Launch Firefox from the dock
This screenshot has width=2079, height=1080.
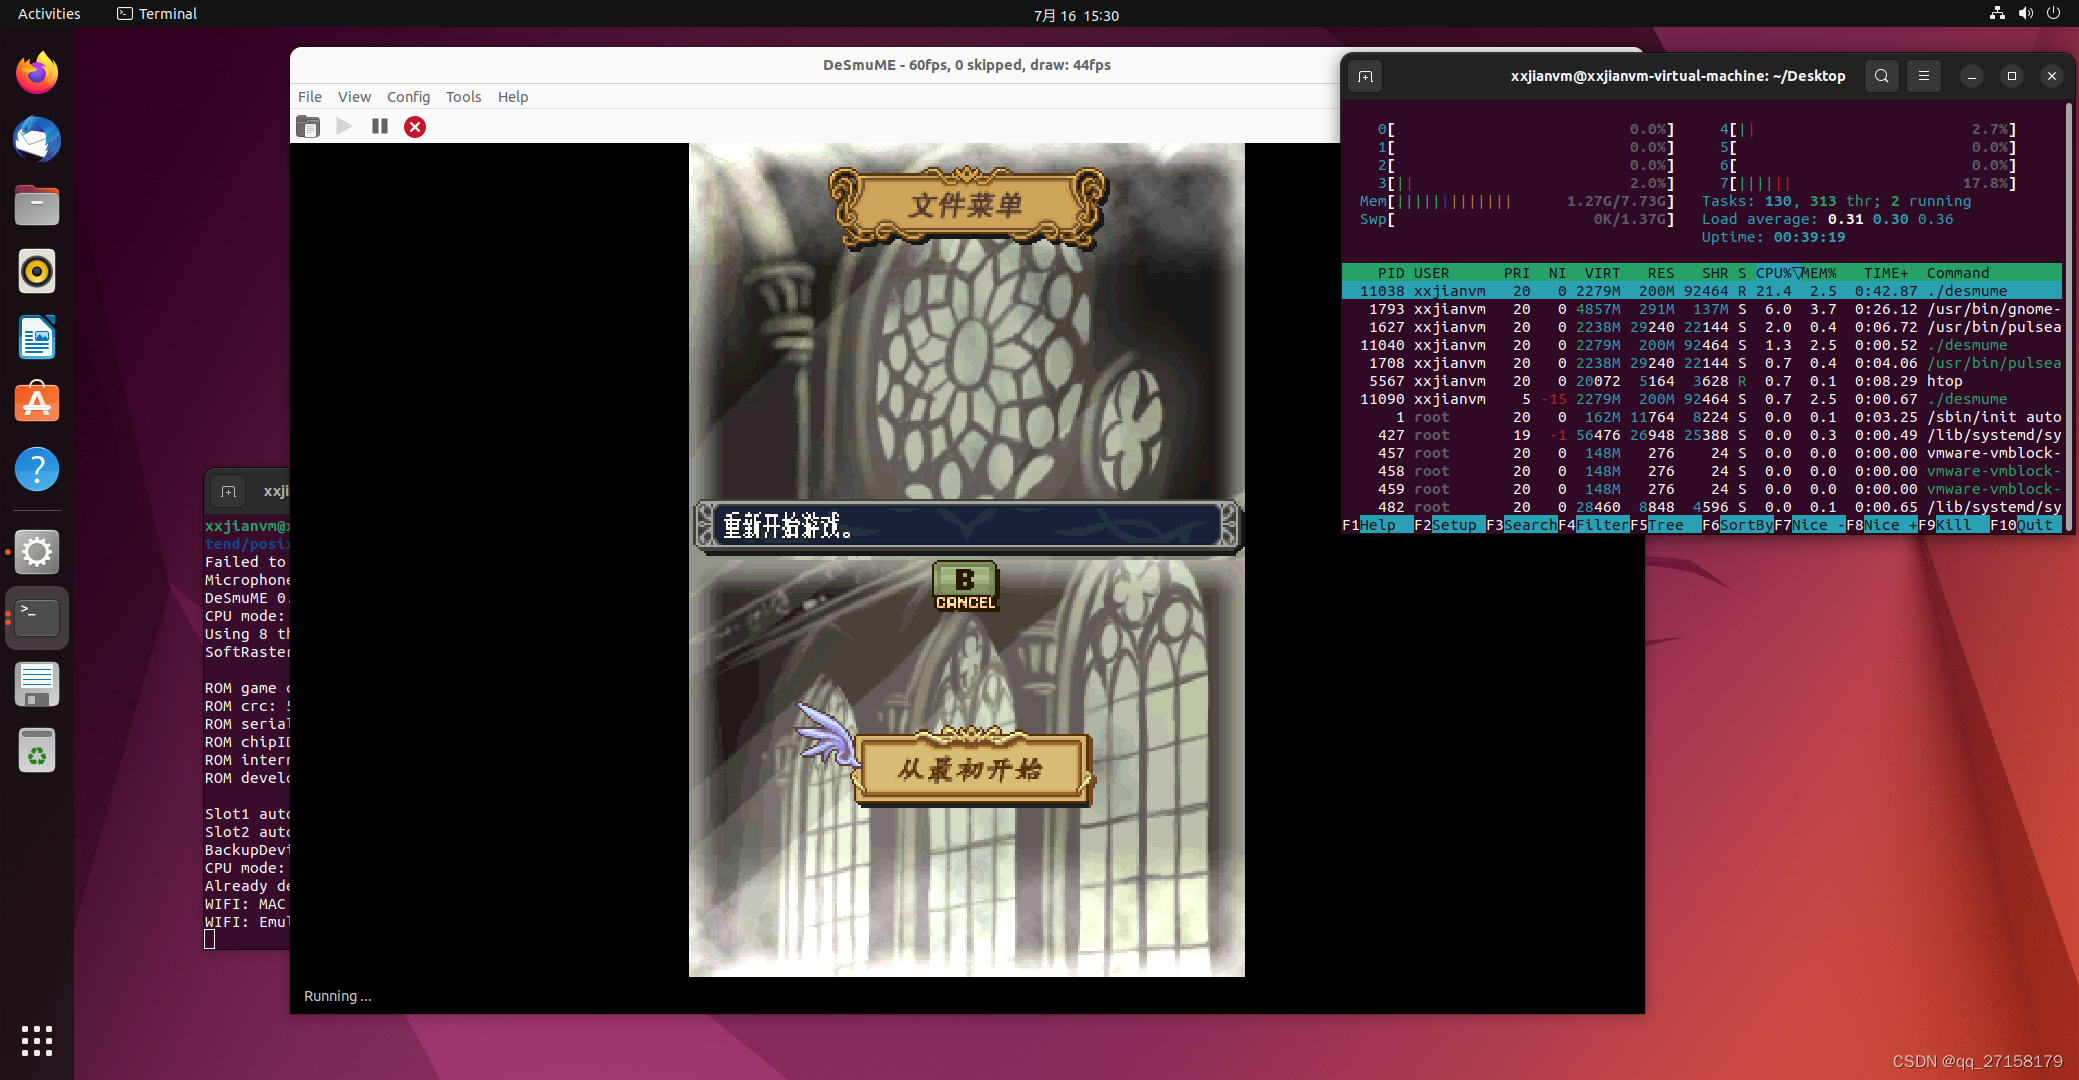pos(37,73)
